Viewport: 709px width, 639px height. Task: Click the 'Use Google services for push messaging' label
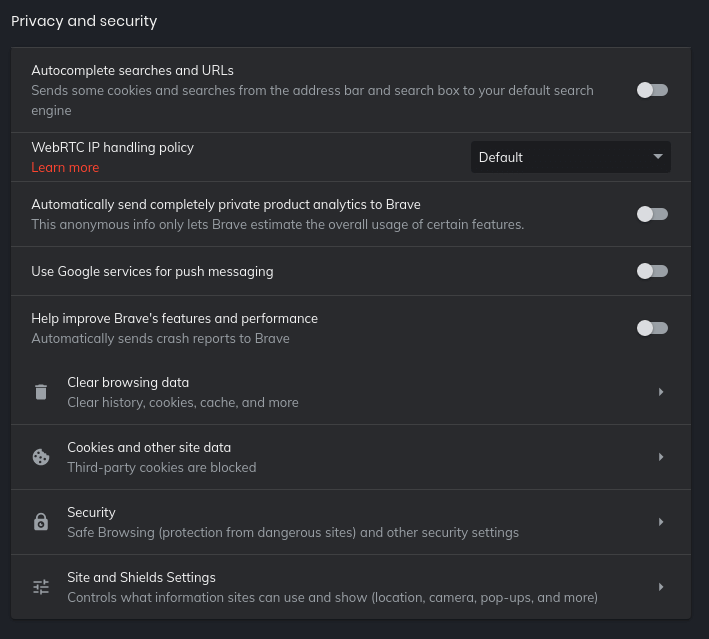(x=152, y=271)
